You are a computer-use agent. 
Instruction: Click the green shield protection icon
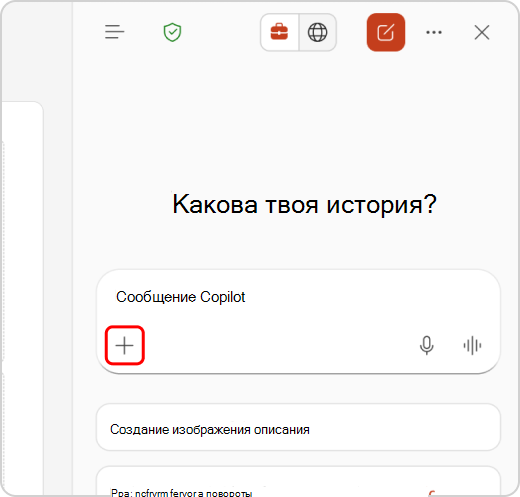pos(172,32)
